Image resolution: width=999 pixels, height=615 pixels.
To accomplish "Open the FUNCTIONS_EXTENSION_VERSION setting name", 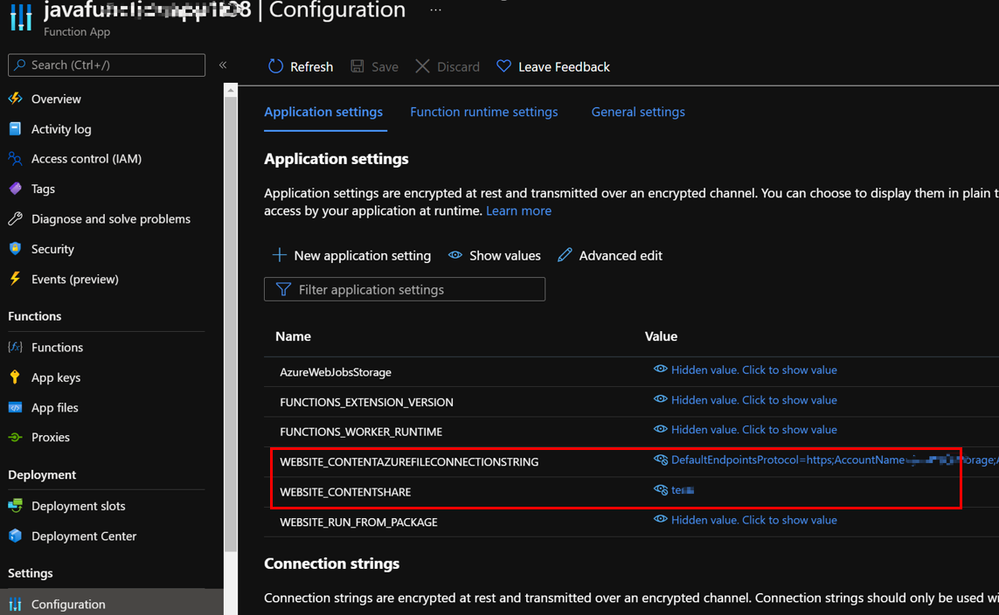I will tap(367, 402).
